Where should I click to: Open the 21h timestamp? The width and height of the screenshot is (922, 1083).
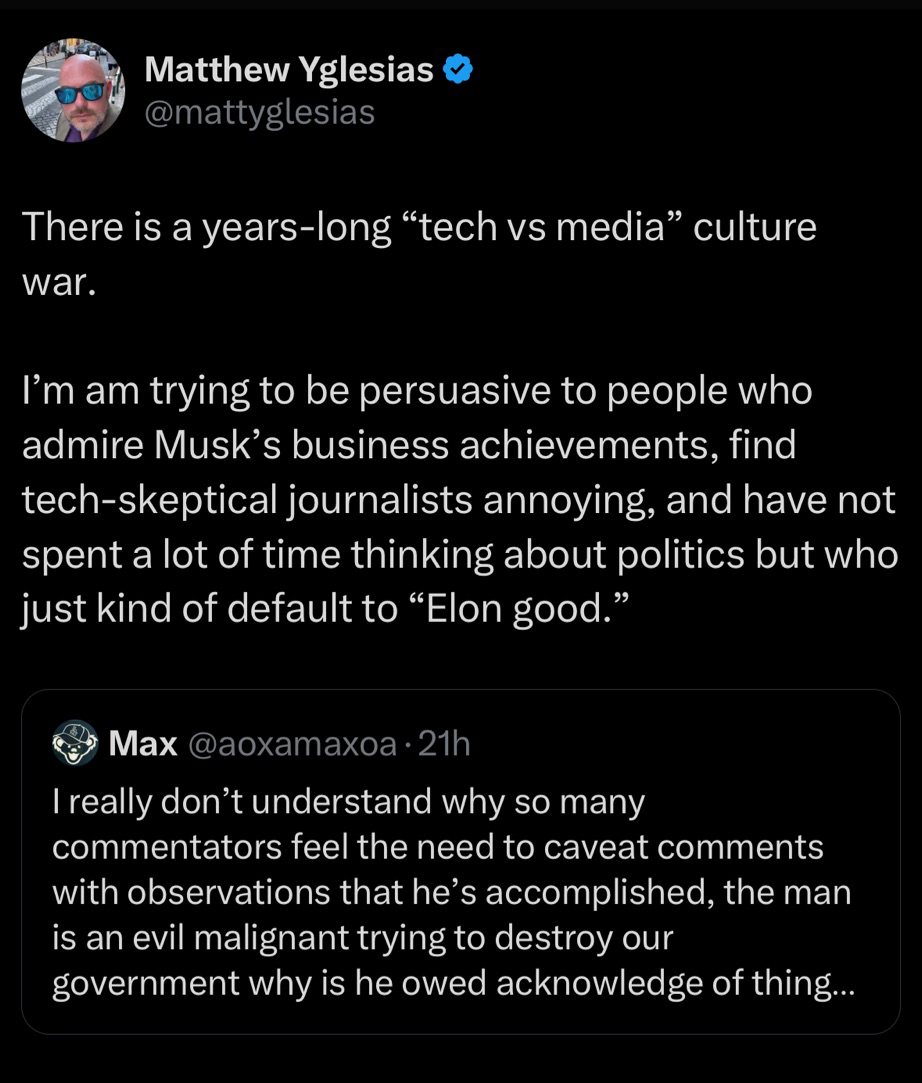point(443,743)
